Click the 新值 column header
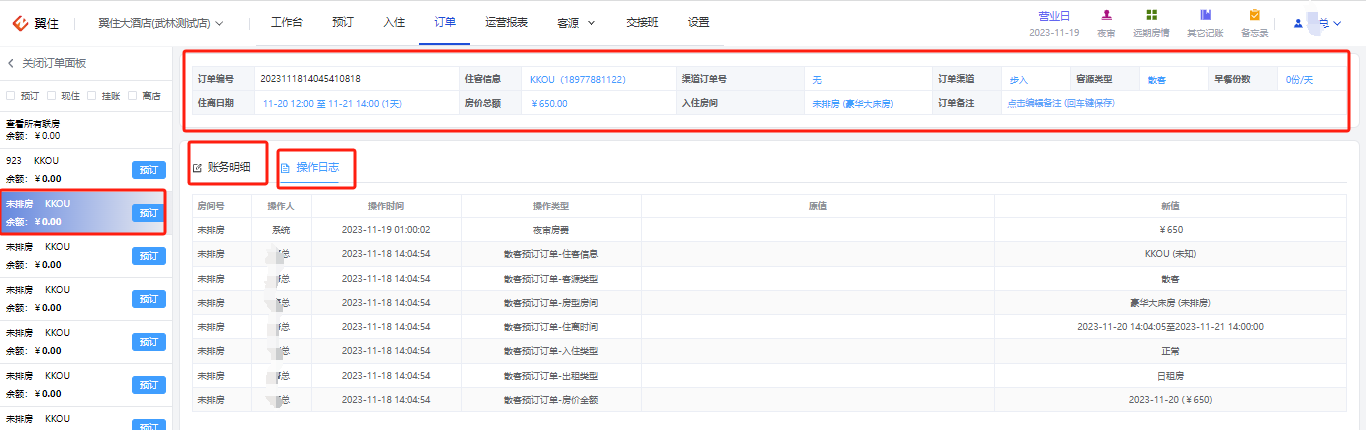Screen dimensions: 1366x430 tap(1170, 205)
